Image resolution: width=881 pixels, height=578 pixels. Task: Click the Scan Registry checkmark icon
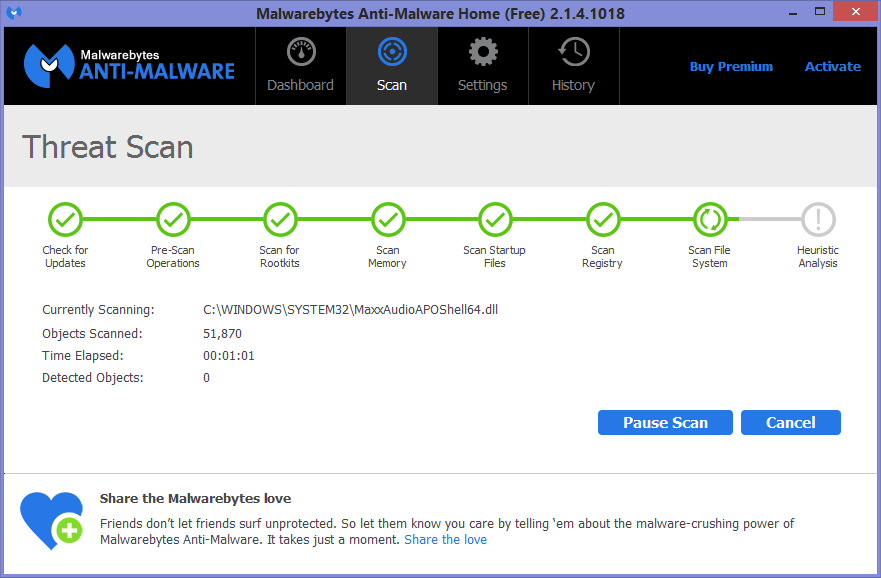click(603, 220)
